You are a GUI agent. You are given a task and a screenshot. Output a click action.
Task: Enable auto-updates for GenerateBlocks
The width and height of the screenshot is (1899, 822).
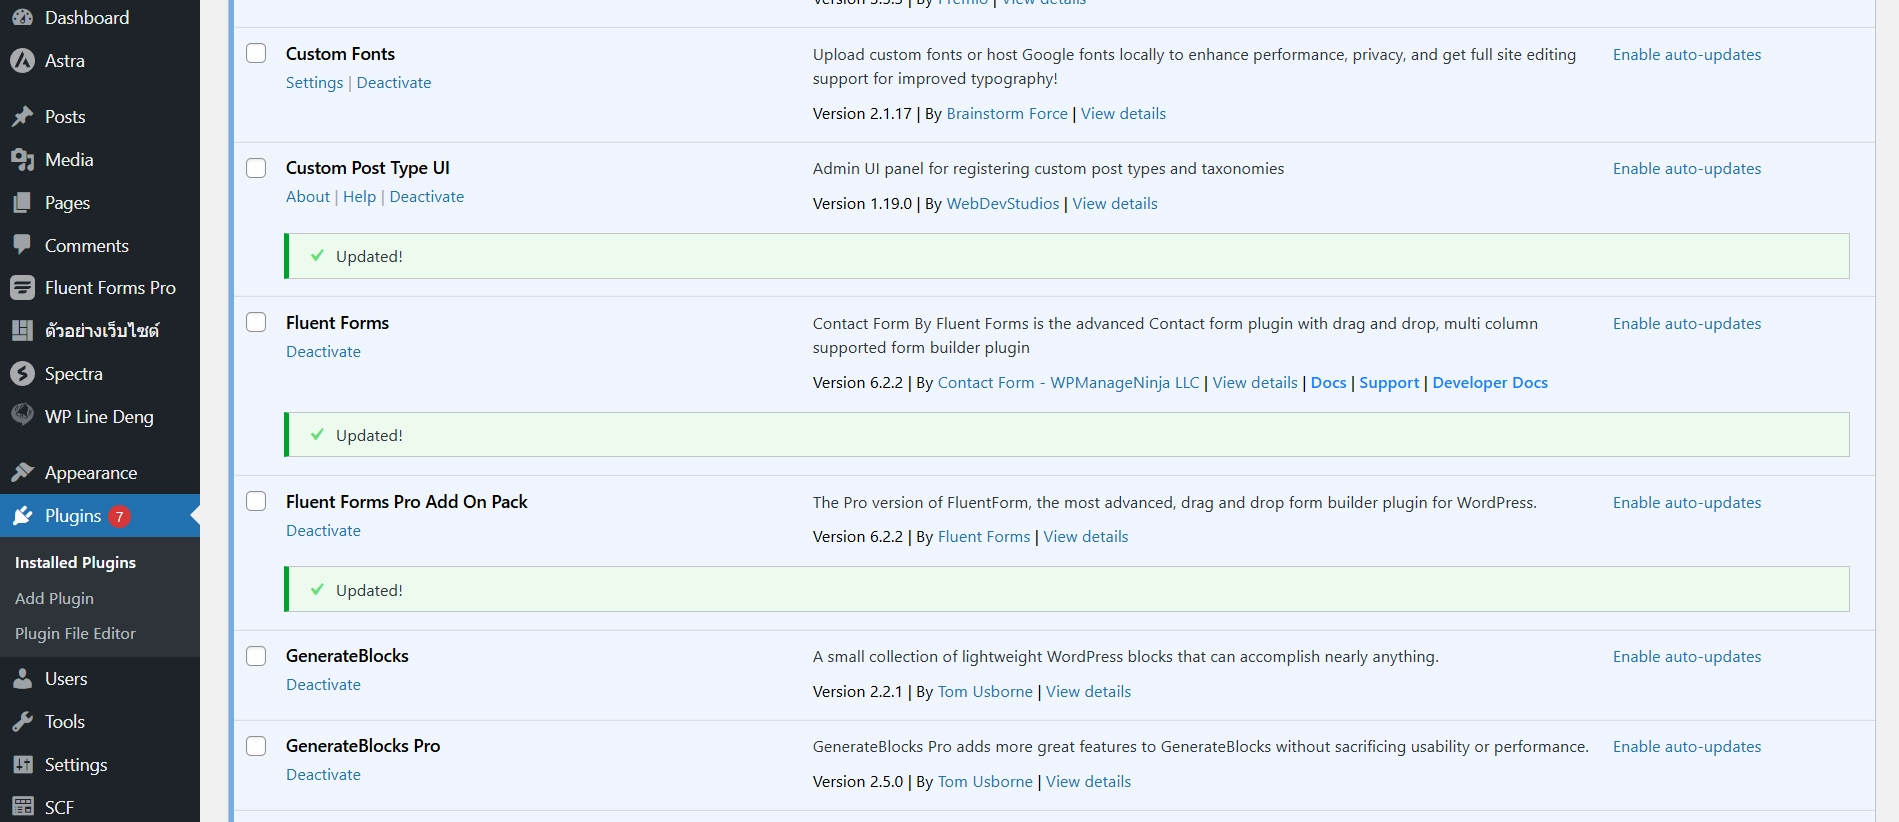pos(1687,656)
